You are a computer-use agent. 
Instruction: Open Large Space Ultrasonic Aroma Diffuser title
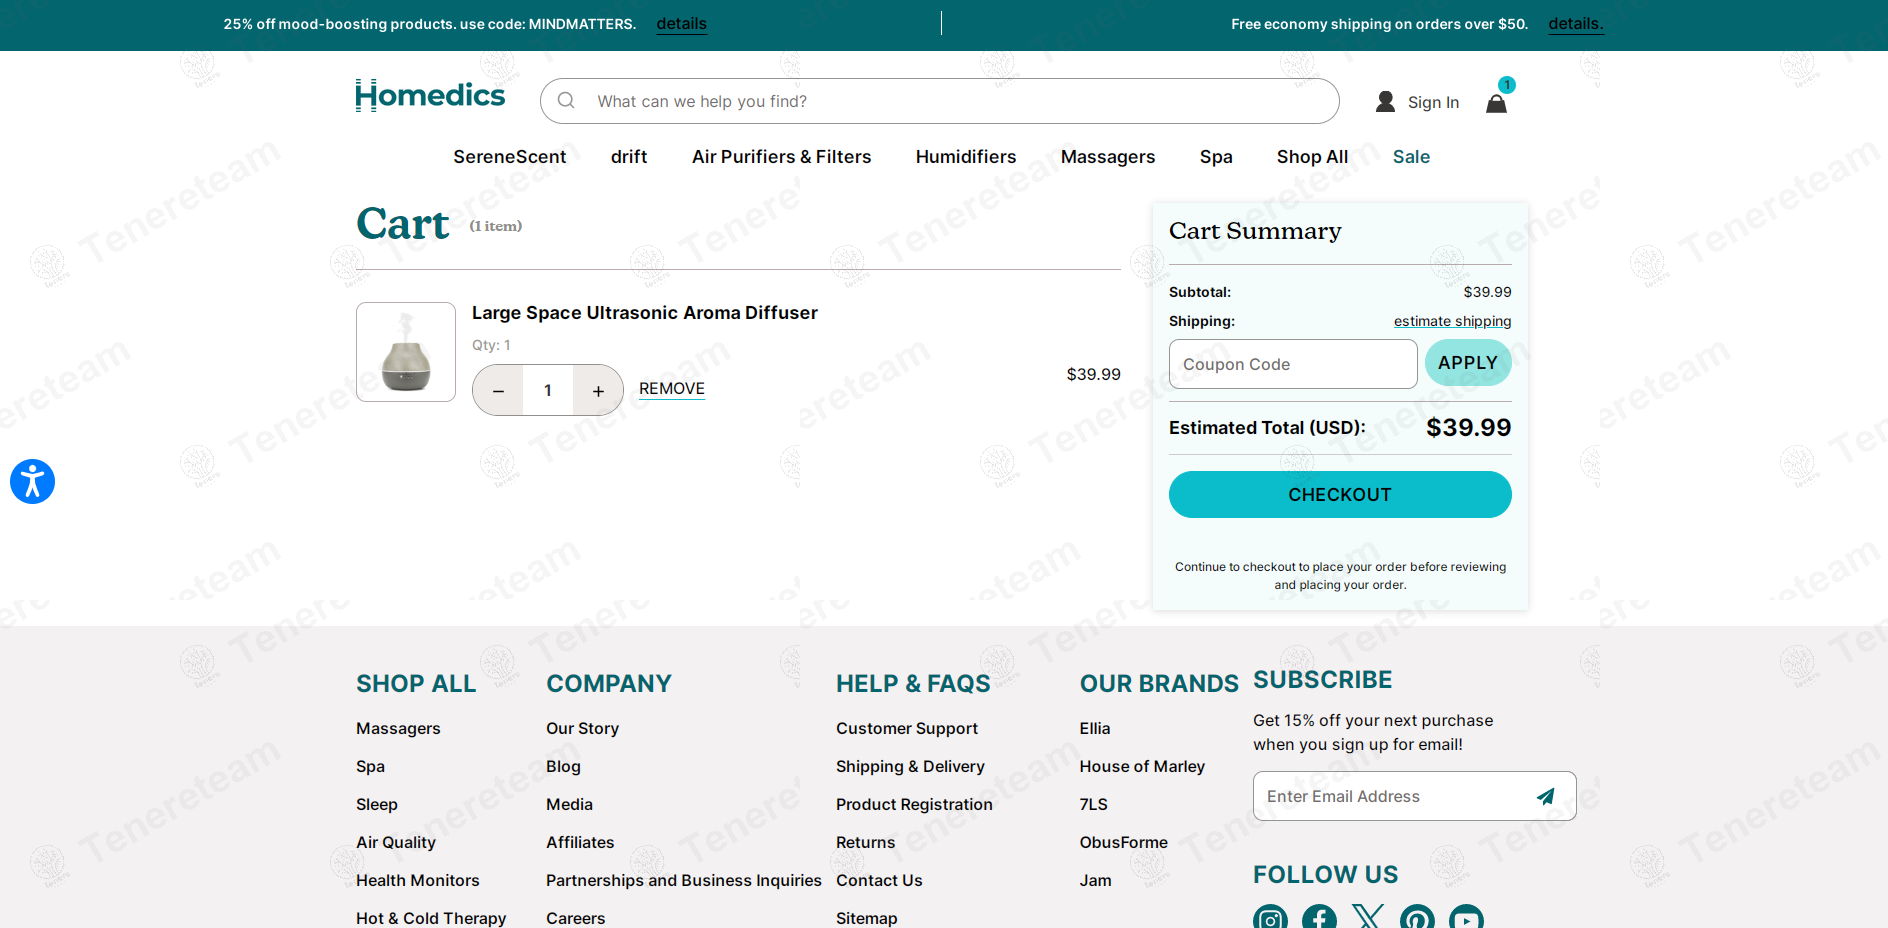tap(645, 313)
